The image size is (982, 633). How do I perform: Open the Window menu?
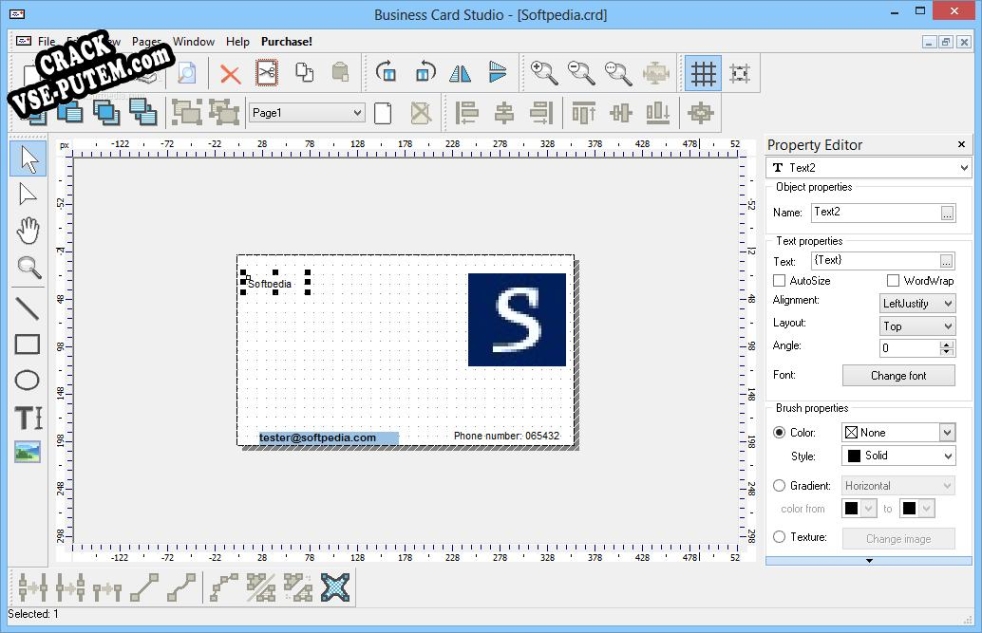tap(194, 41)
